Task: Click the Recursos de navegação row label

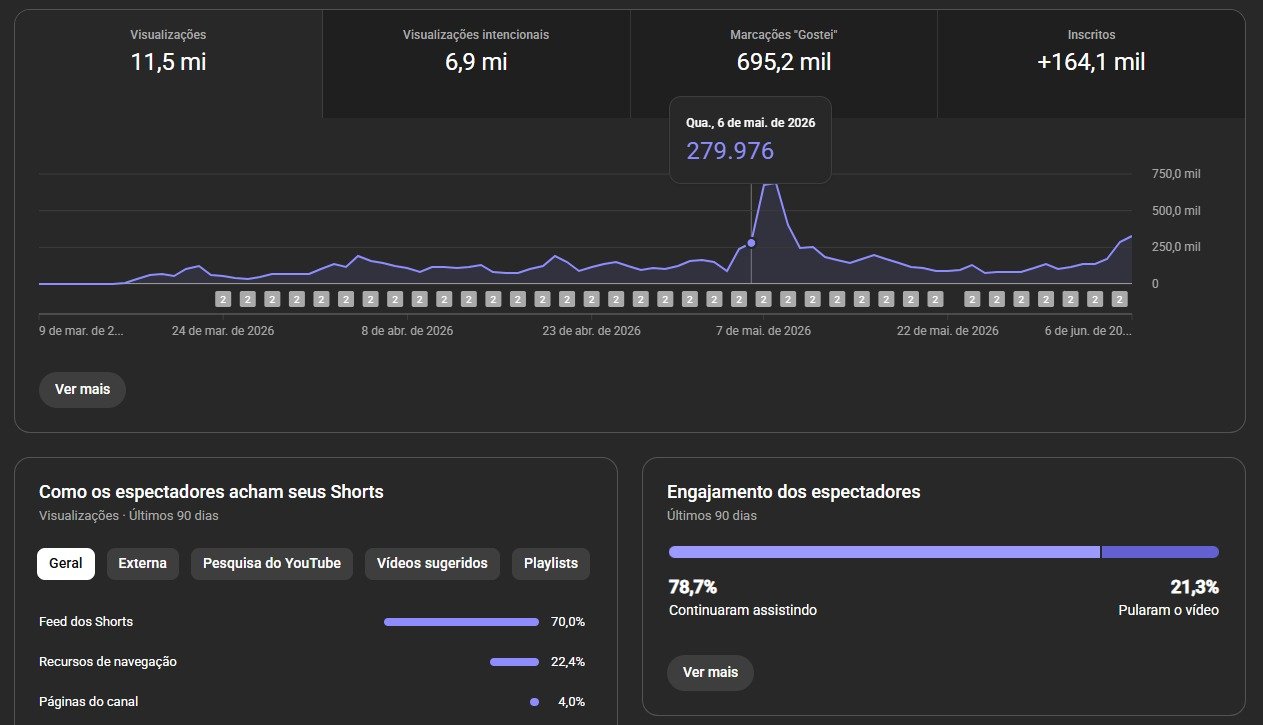Action: click(108, 662)
